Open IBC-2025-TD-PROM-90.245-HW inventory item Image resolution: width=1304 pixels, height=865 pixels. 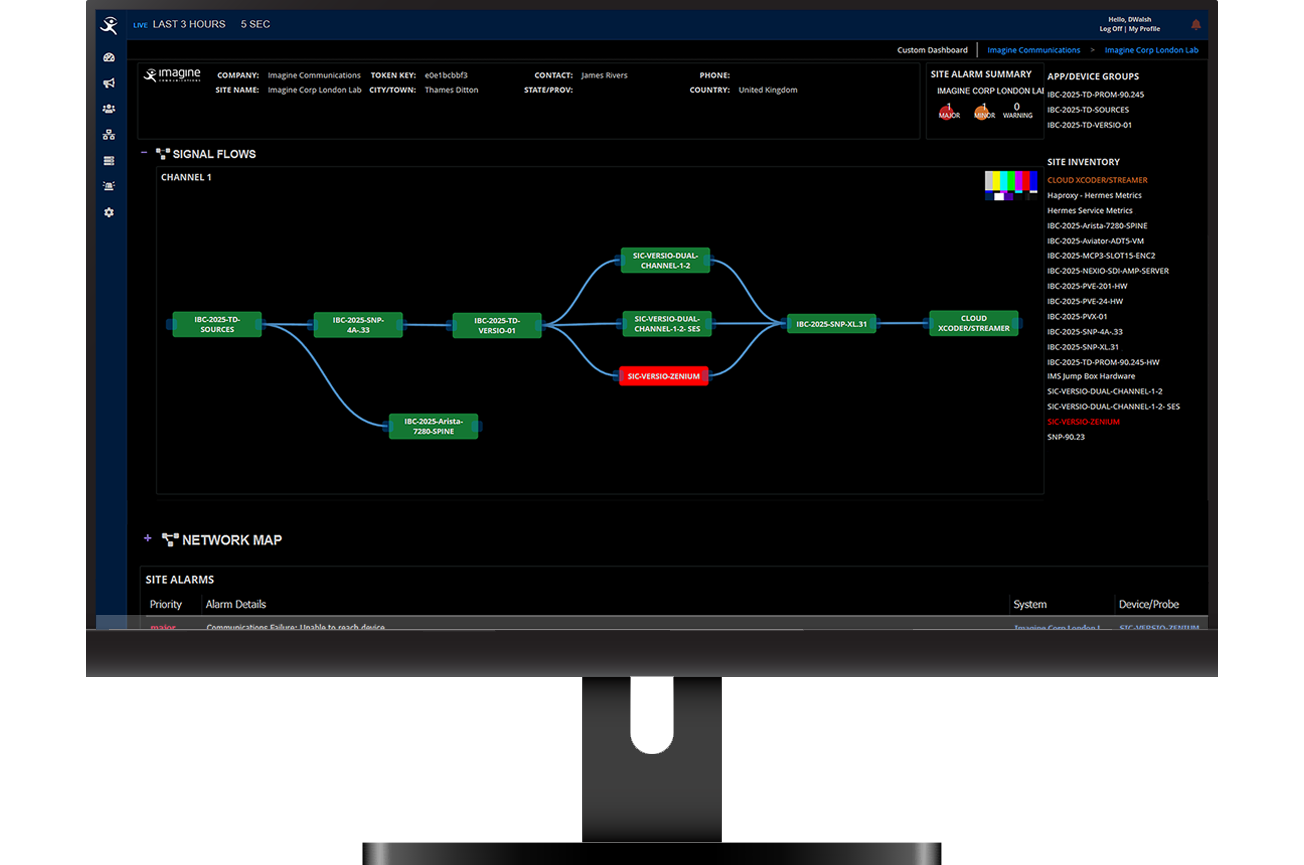pos(1103,361)
